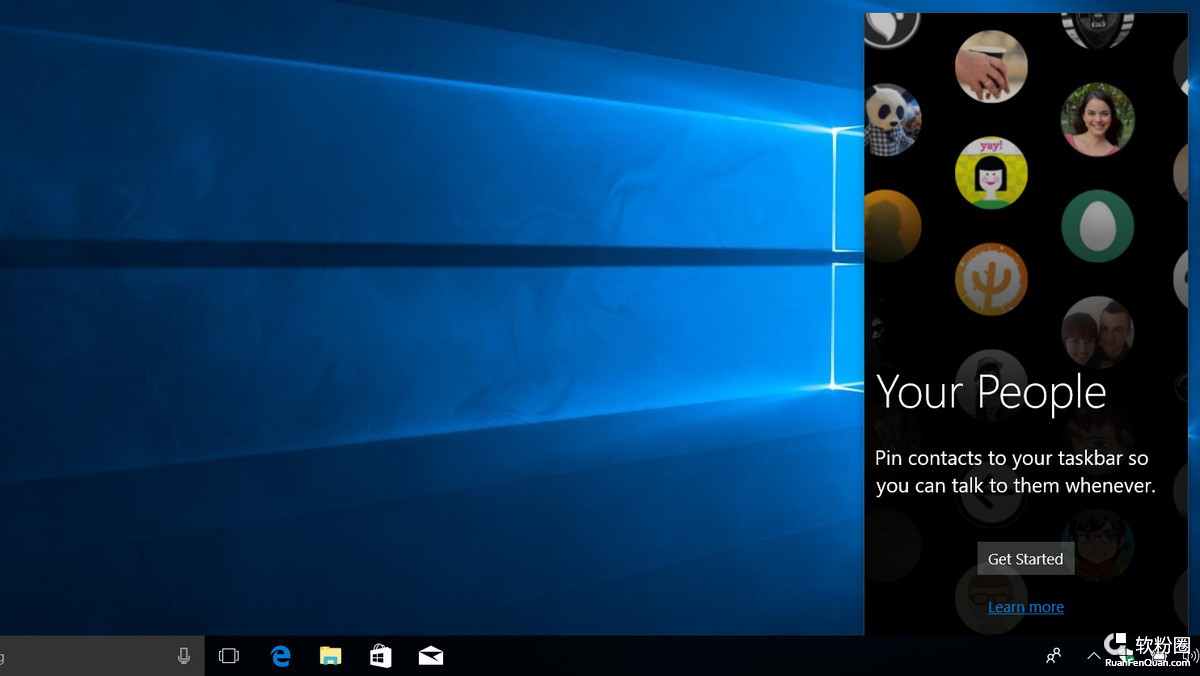Click the Your People heading
Screen dimensions: 1200x676
point(991,392)
